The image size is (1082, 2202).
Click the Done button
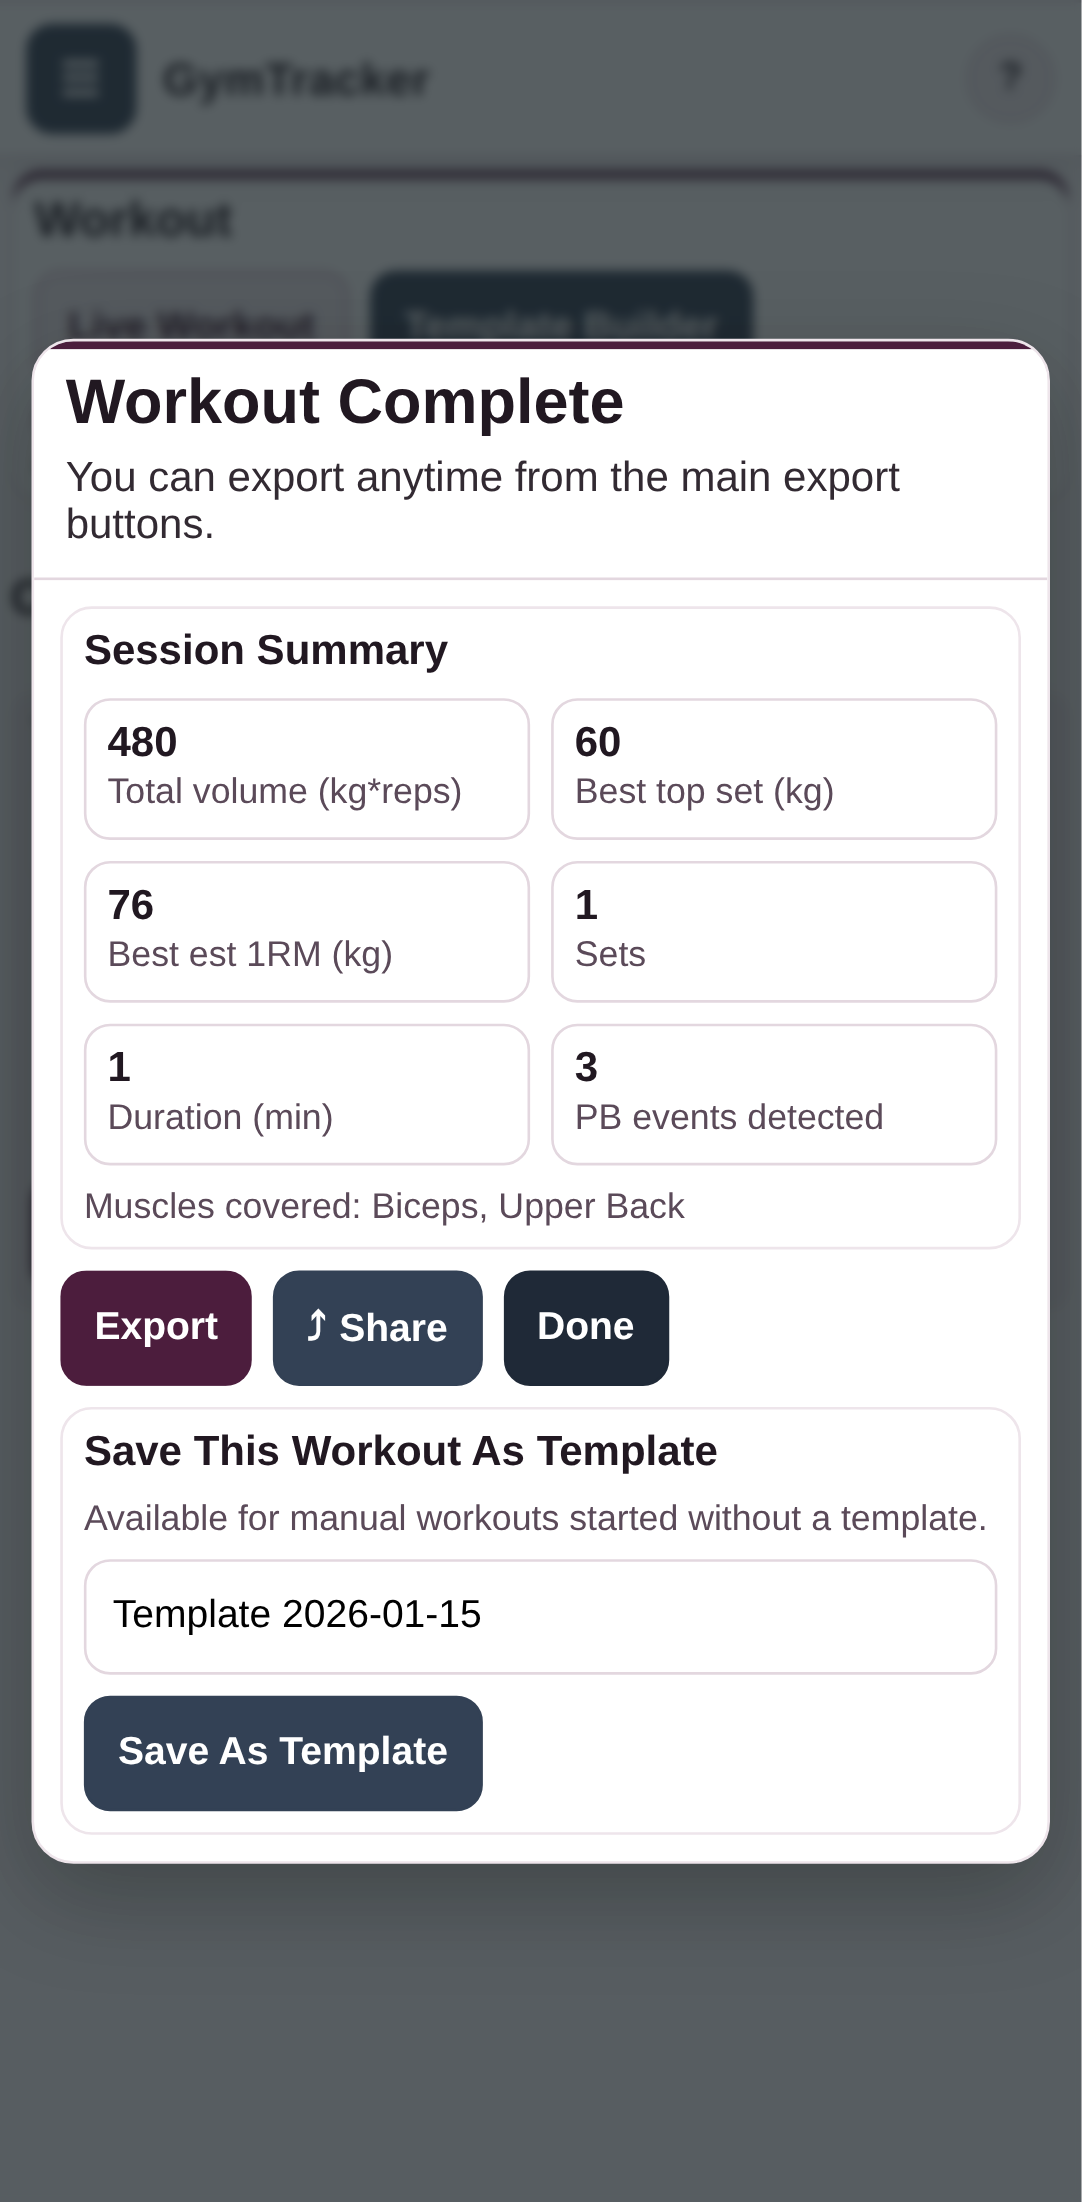click(x=585, y=1326)
